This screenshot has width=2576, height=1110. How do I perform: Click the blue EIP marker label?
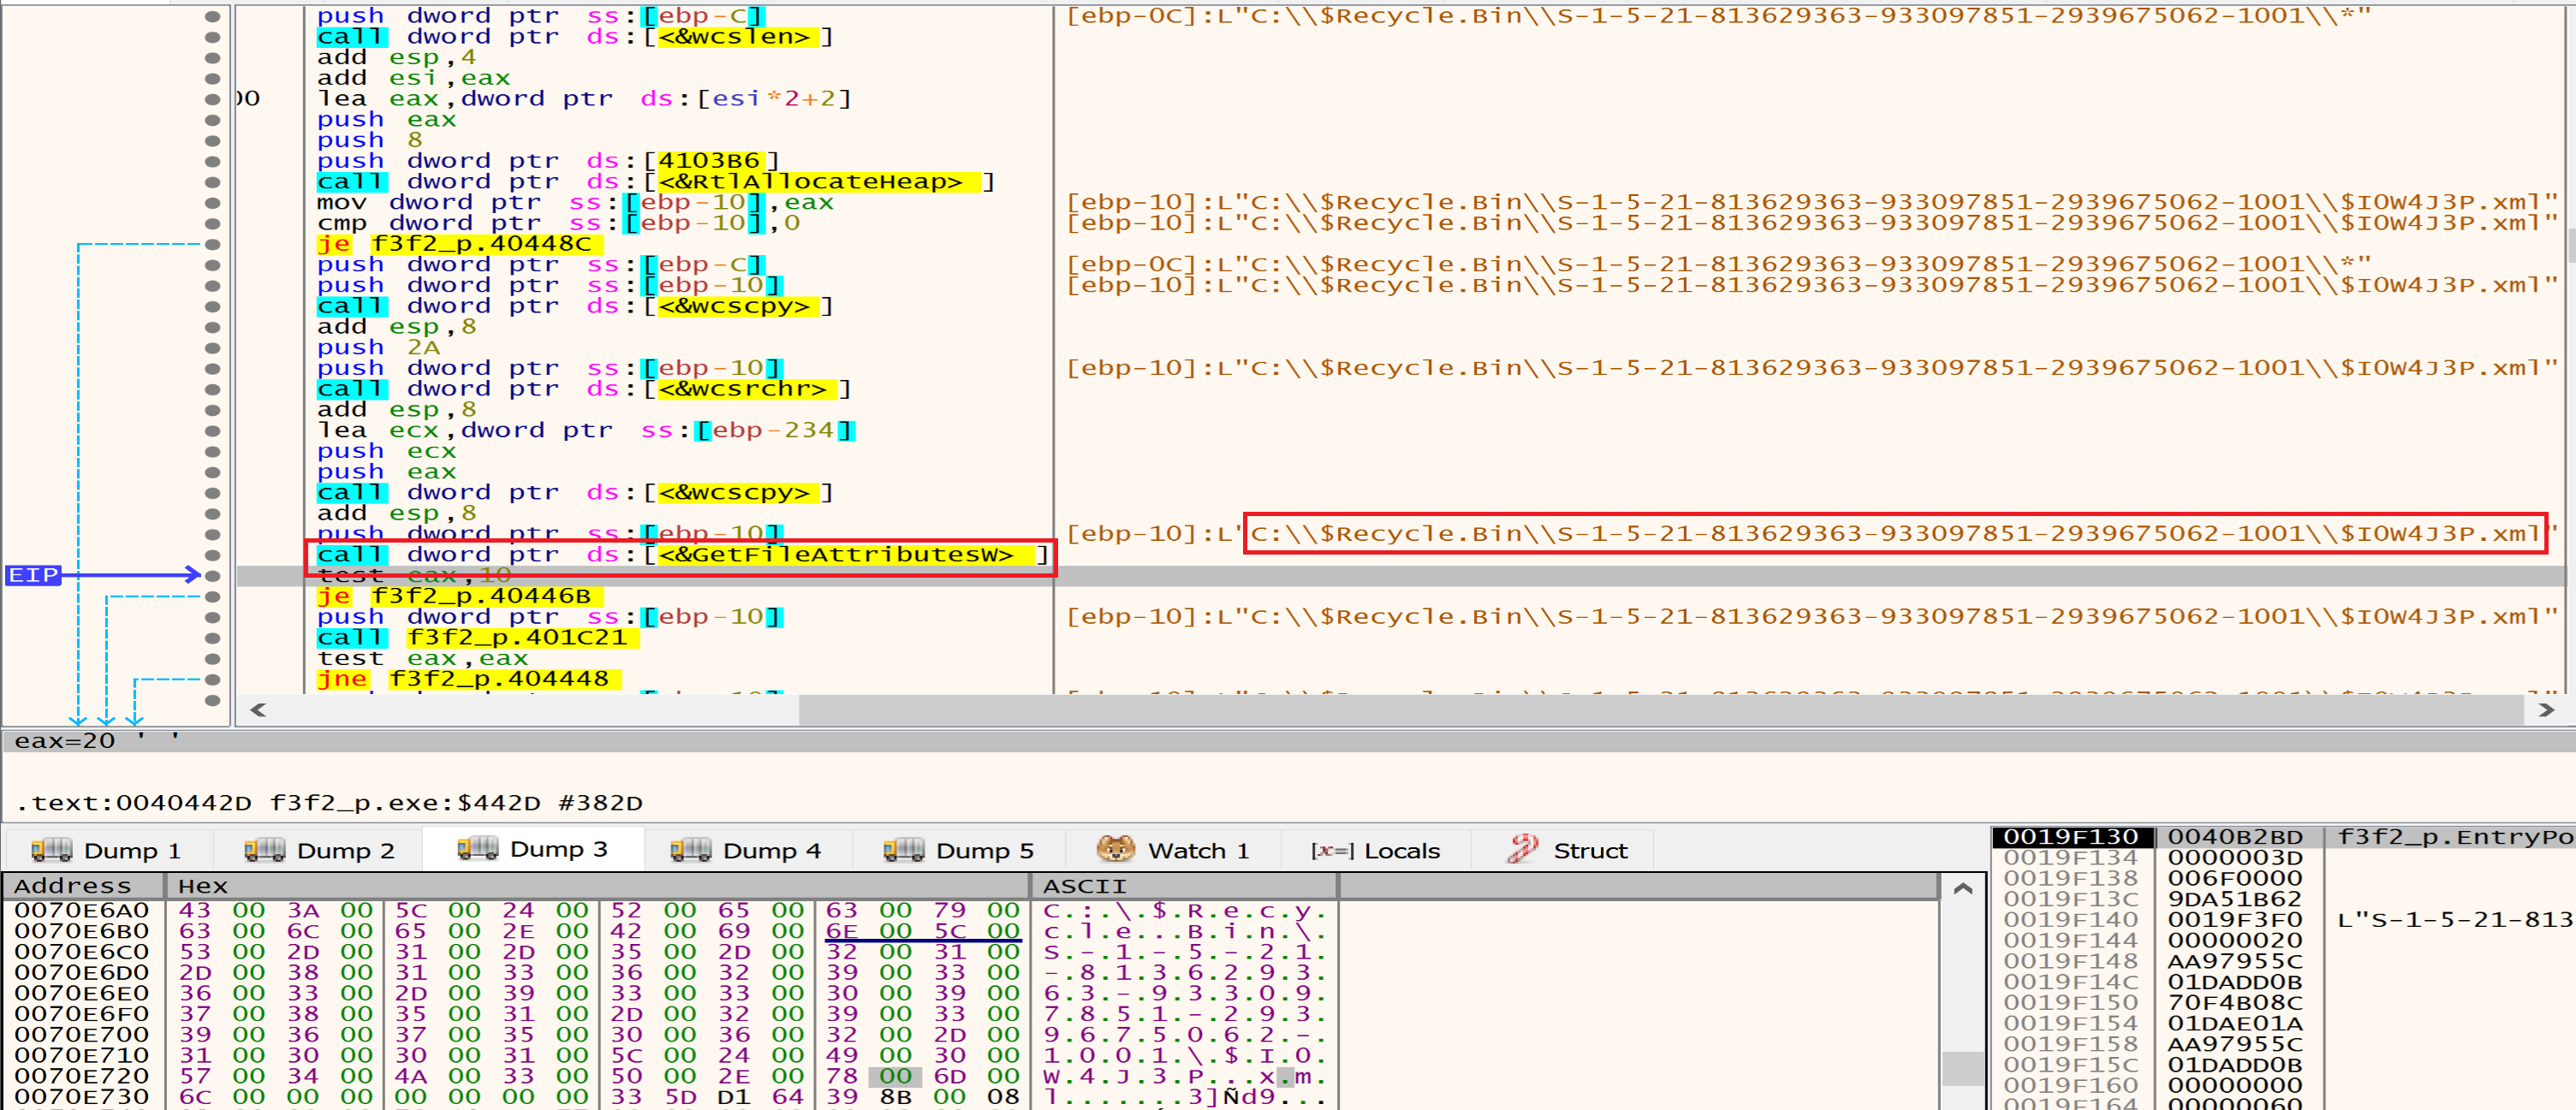coord(33,575)
